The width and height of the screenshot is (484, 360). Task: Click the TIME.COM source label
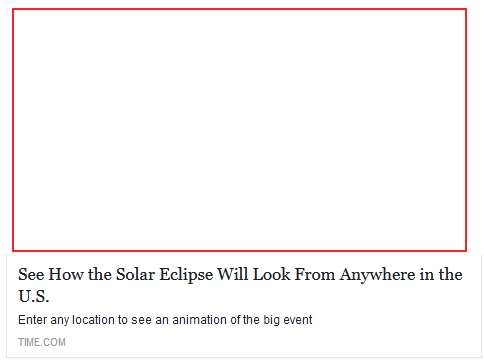[42, 342]
